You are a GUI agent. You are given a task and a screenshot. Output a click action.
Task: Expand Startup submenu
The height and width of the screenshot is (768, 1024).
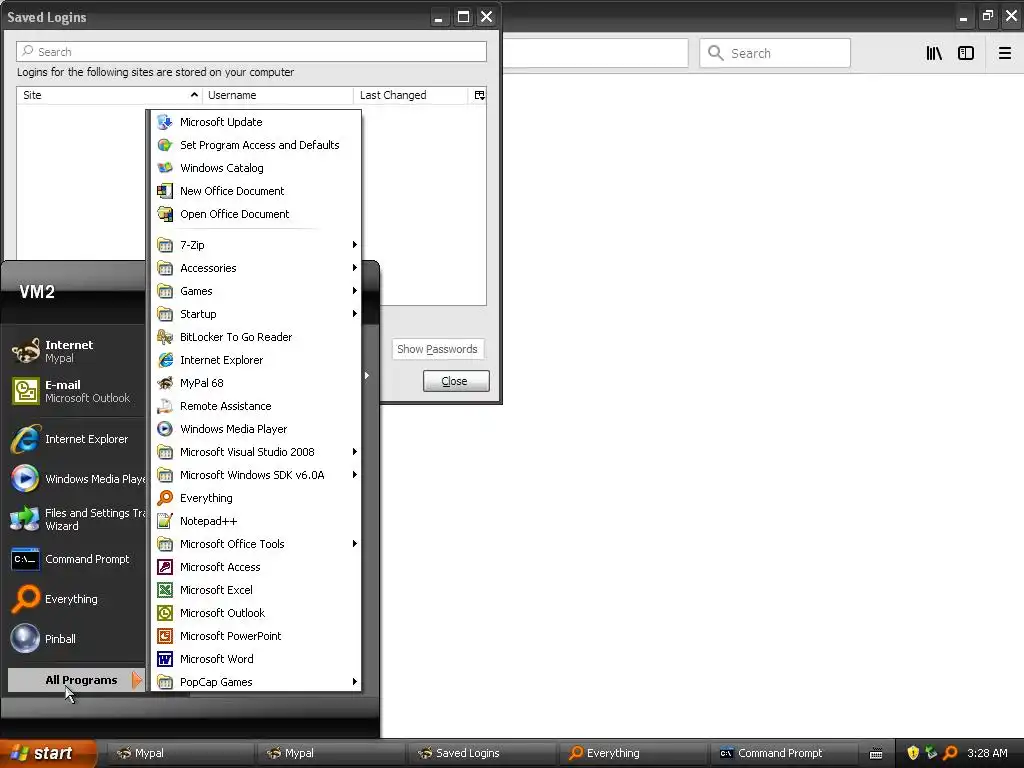point(256,314)
